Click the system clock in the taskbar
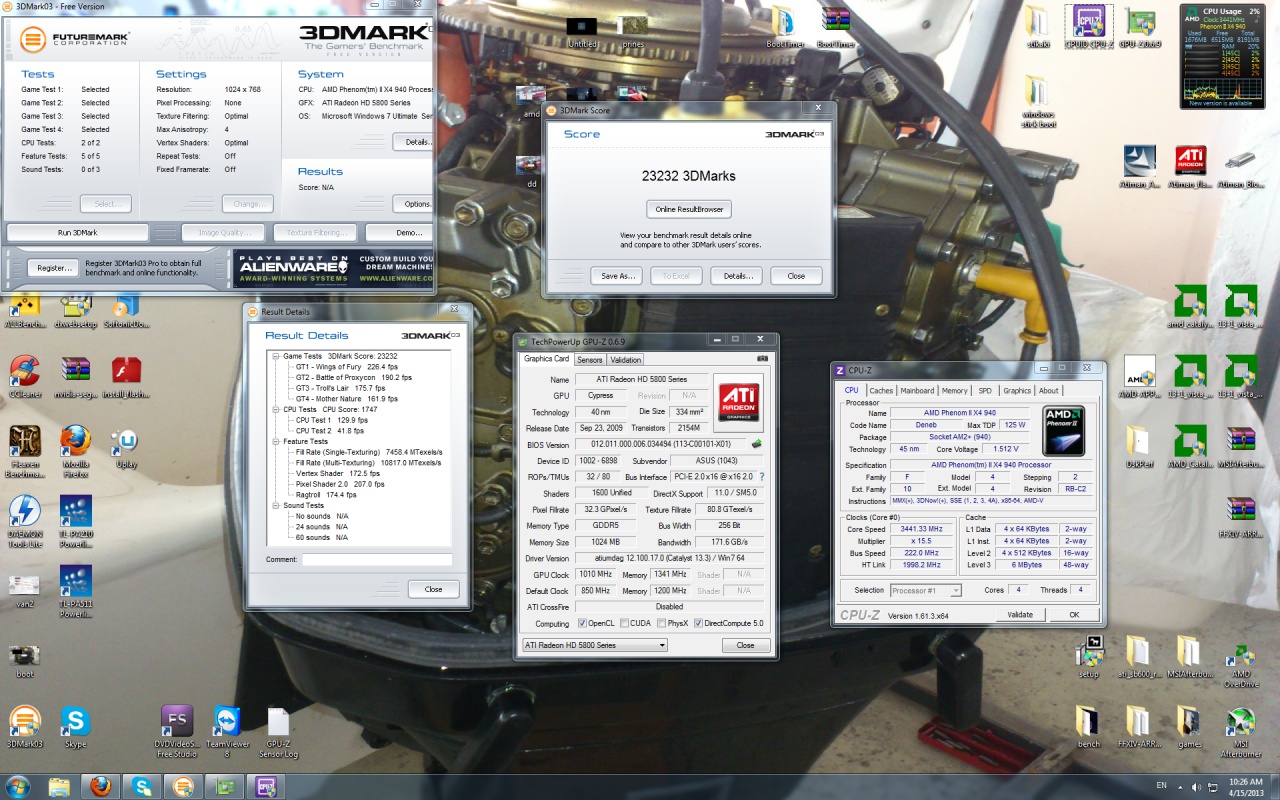Image resolution: width=1280 pixels, height=800 pixels. 1245,786
